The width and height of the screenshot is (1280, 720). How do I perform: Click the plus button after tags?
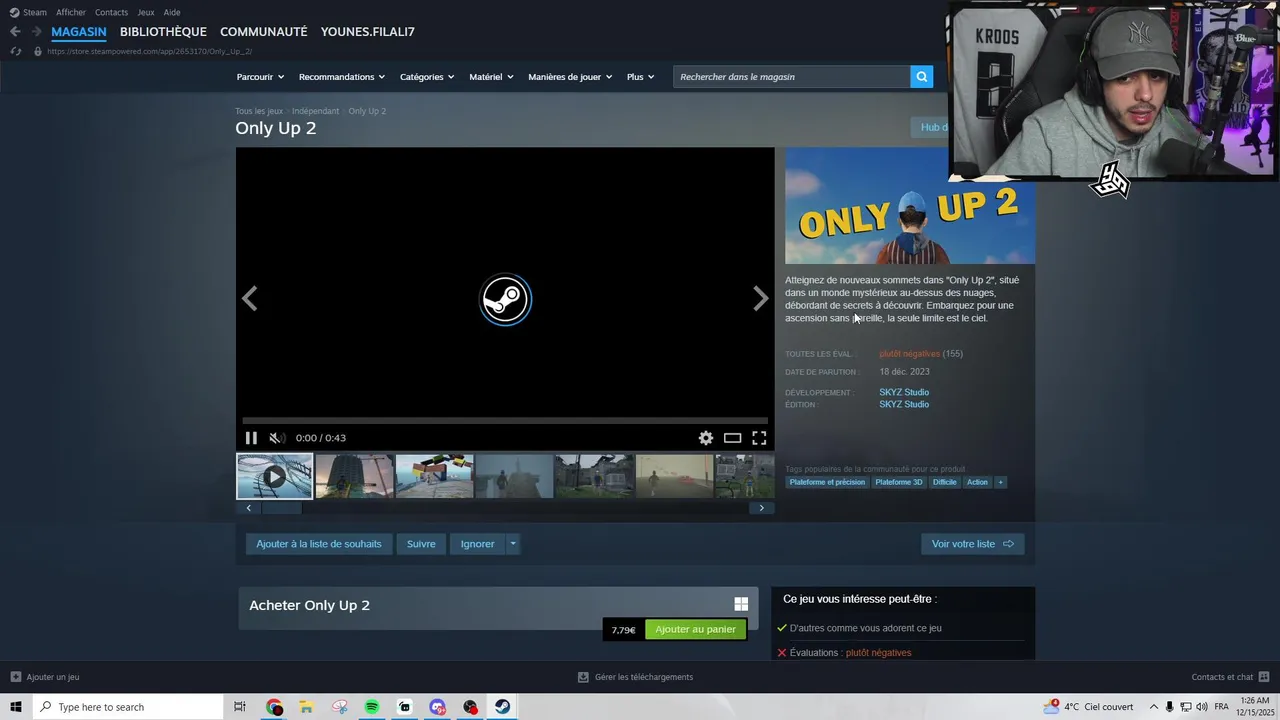(x=1000, y=482)
